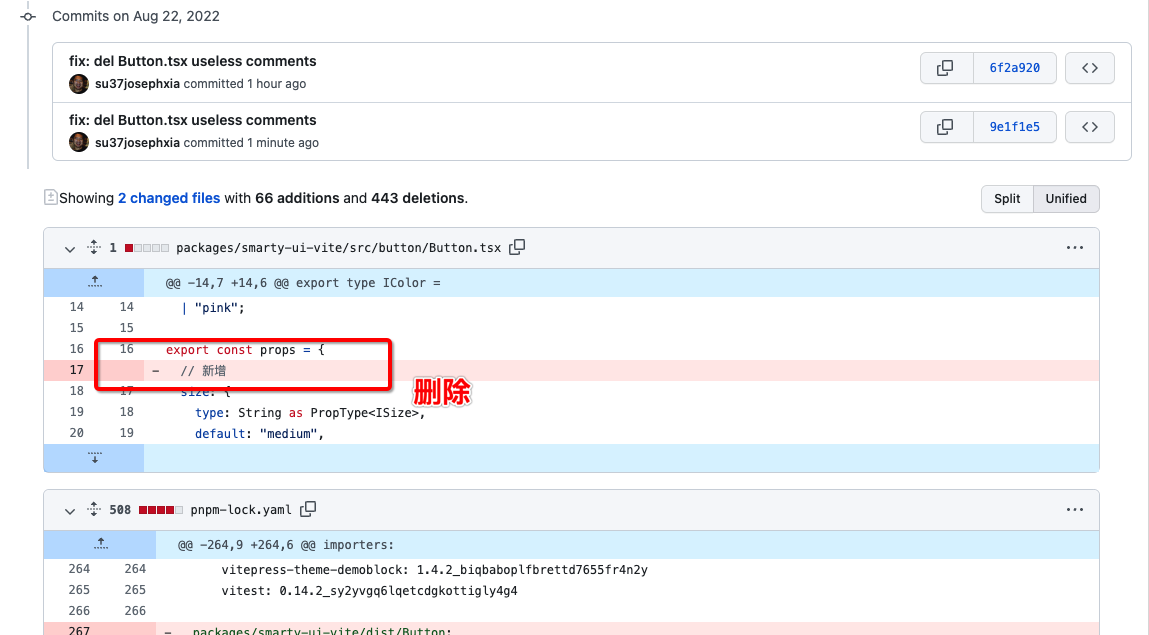This screenshot has width=1149, height=635.
Task: Expand all lines in Button.tsx diff
Action: pos(94,247)
